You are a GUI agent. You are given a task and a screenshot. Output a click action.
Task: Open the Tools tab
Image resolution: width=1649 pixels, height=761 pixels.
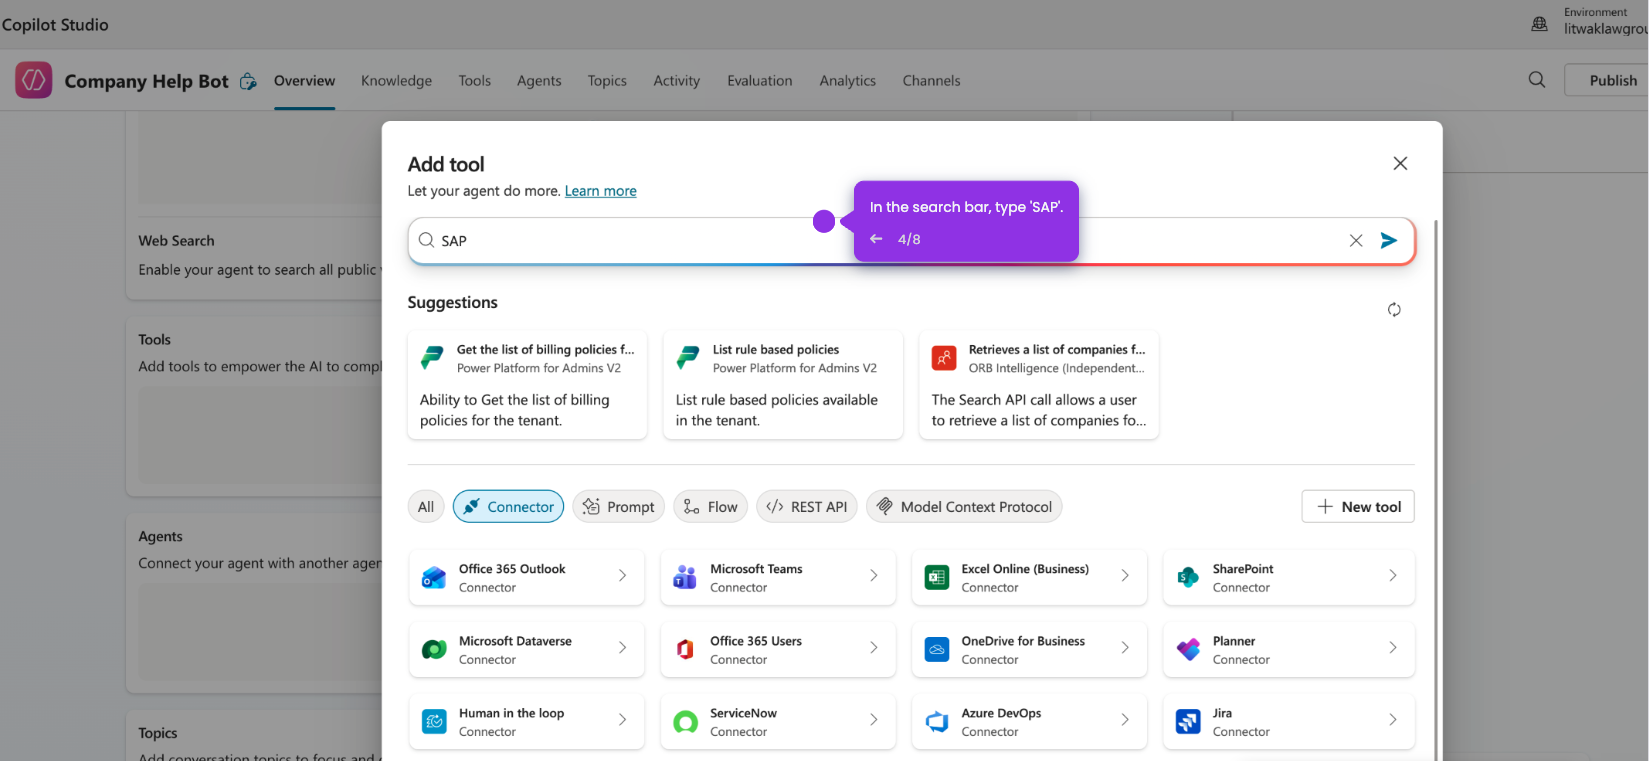click(x=475, y=81)
